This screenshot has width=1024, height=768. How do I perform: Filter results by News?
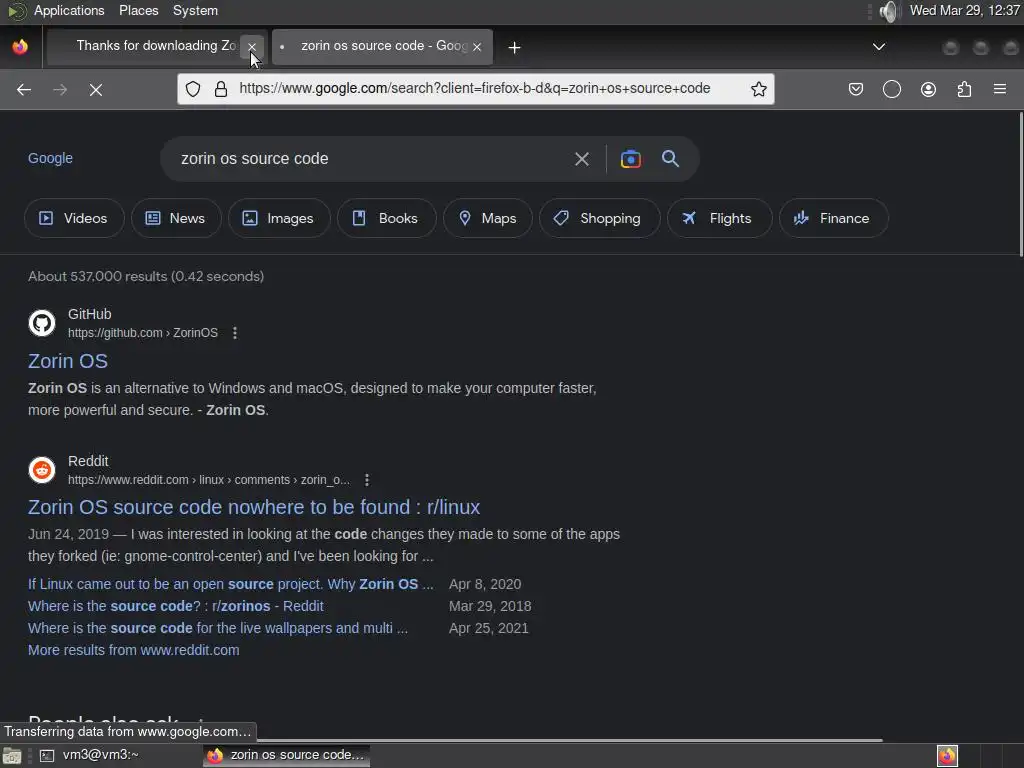pyautogui.click(x=176, y=218)
